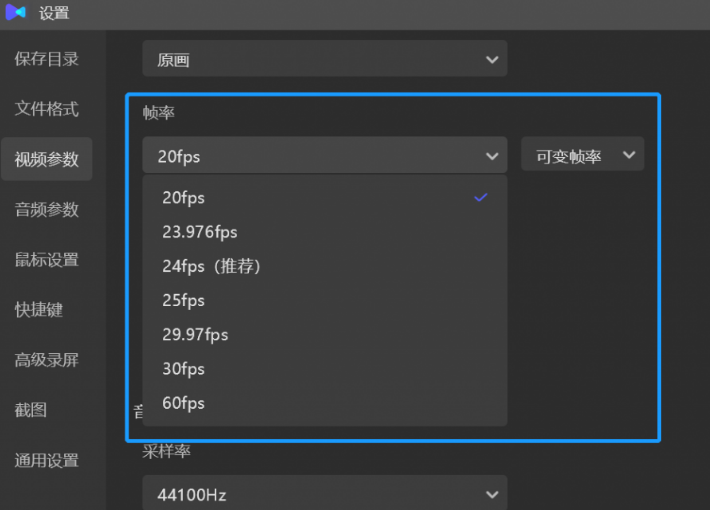Go to the 通用设置 tab
This screenshot has height=510, width=710.
(x=46, y=461)
